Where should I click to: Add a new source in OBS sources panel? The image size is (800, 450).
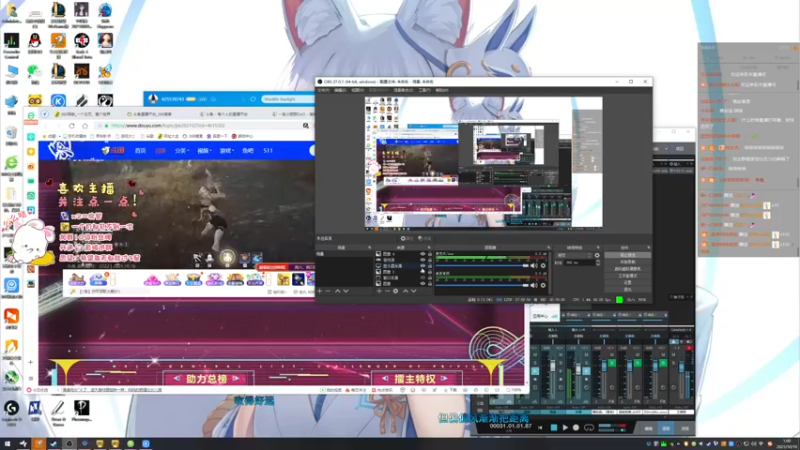(379, 291)
